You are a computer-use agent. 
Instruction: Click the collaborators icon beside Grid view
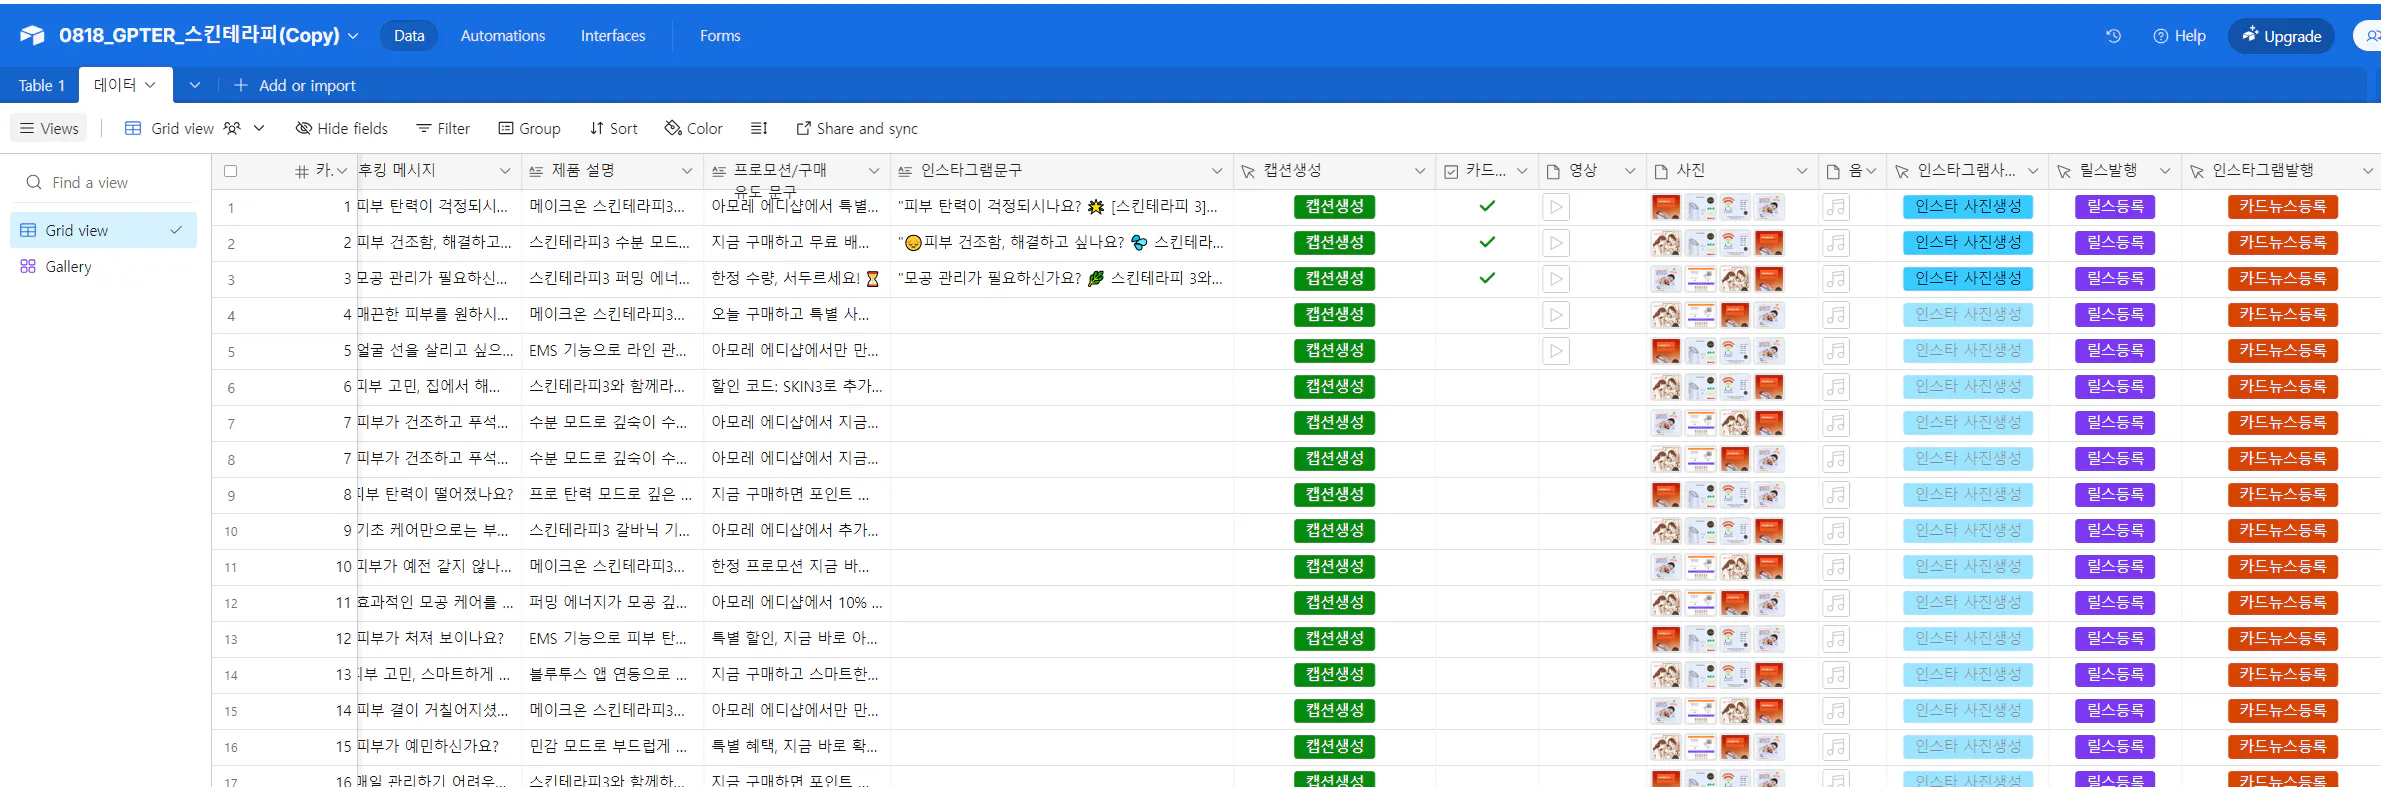pyautogui.click(x=232, y=128)
